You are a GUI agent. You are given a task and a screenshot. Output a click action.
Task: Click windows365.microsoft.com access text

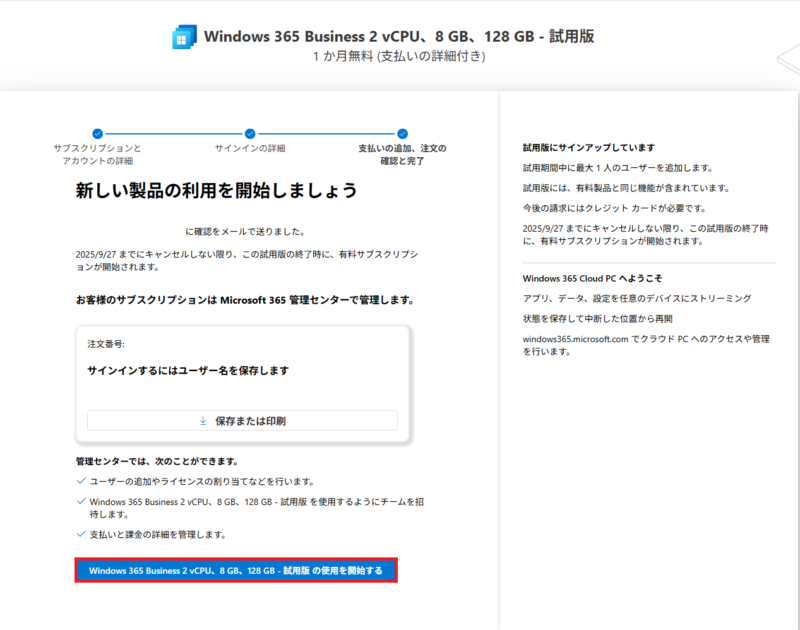[x=646, y=345]
